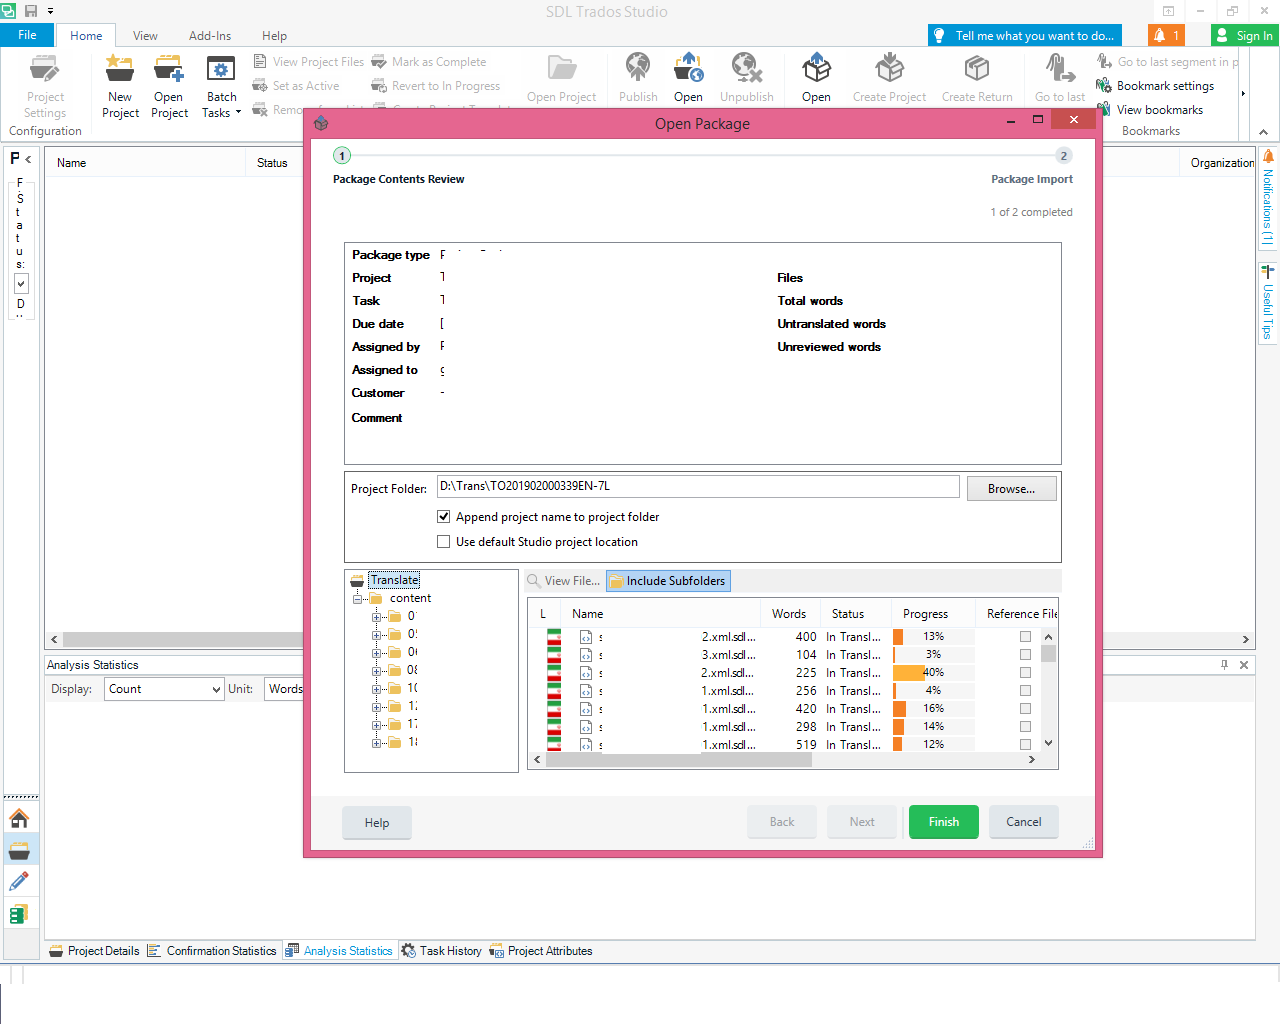Tick Reference File box for 256-word row
The height and width of the screenshot is (1024, 1280).
coord(1025,691)
